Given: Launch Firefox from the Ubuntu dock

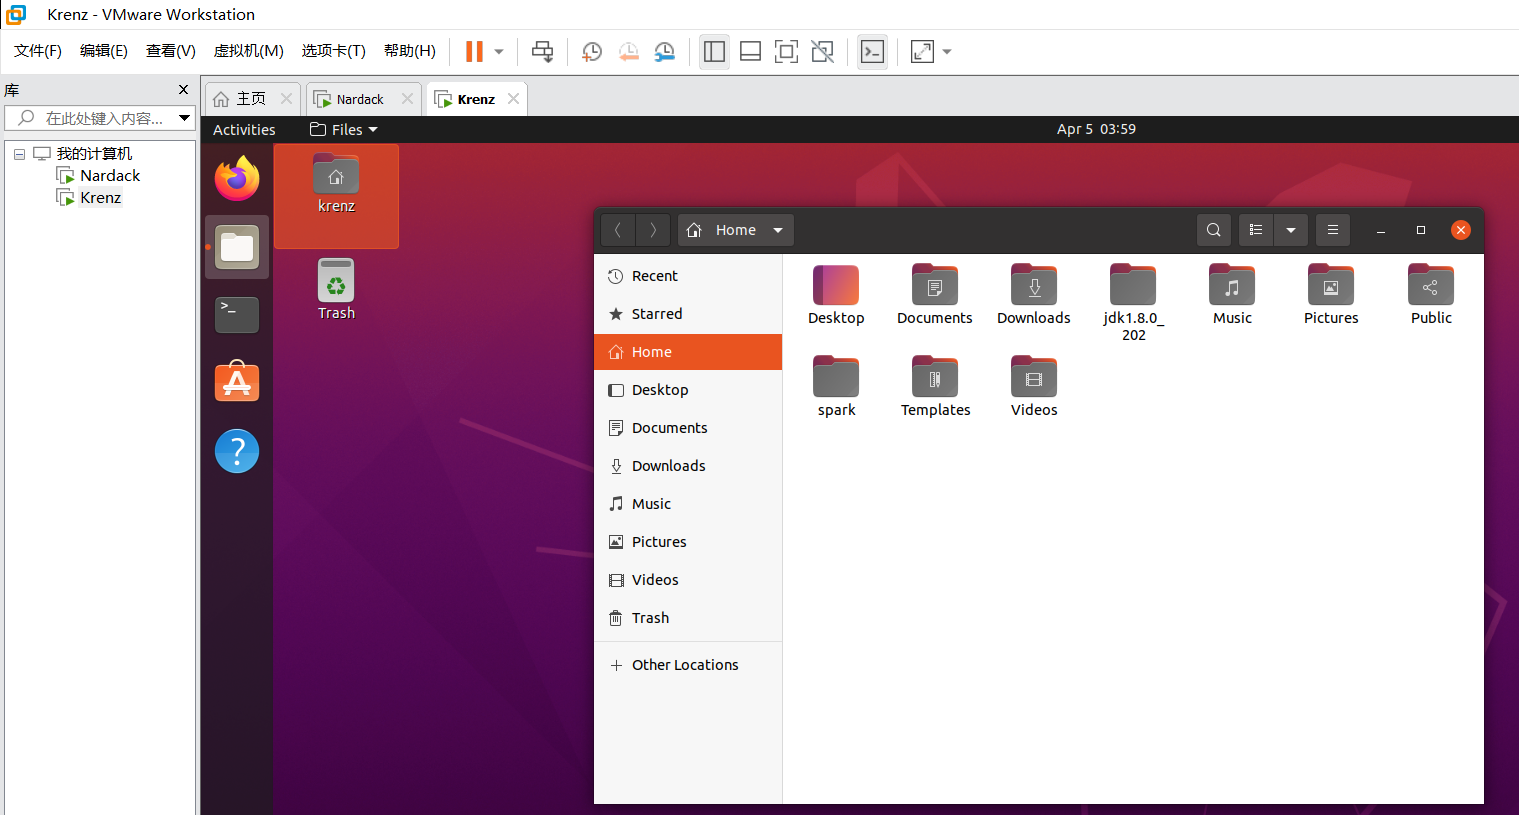Looking at the screenshot, I should (237, 179).
